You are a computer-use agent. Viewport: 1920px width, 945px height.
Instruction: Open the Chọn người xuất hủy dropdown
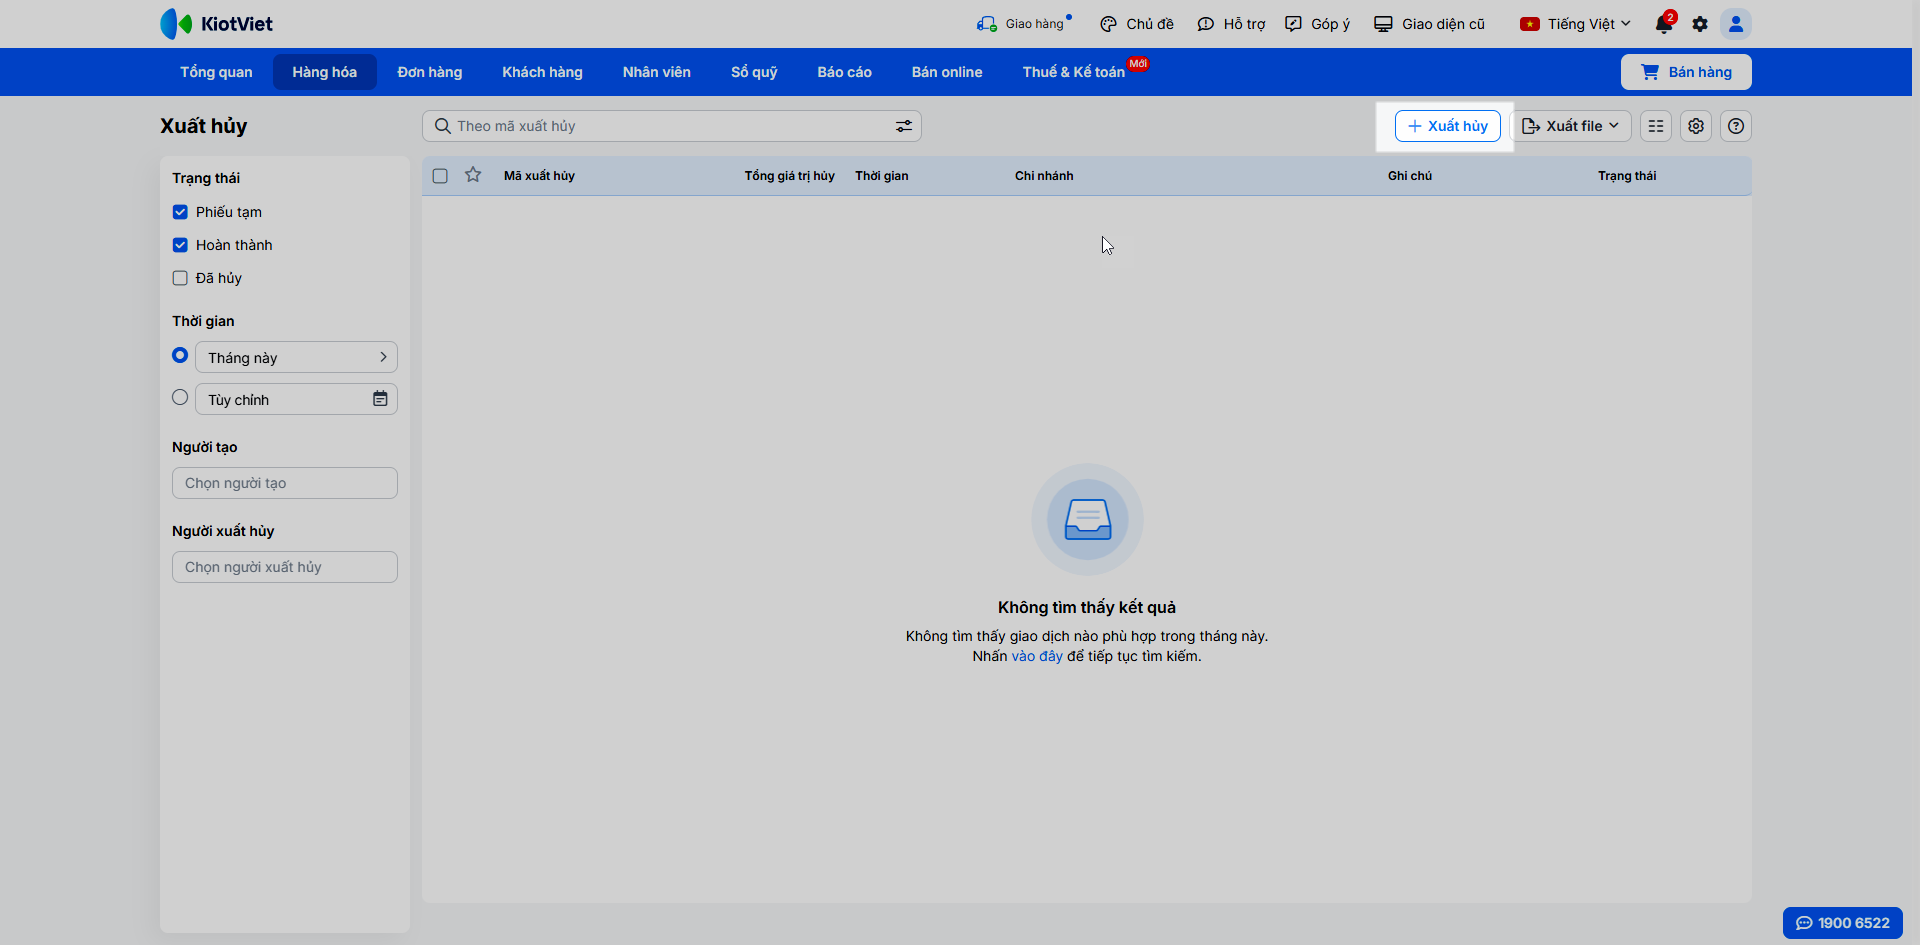(x=285, y=567)
